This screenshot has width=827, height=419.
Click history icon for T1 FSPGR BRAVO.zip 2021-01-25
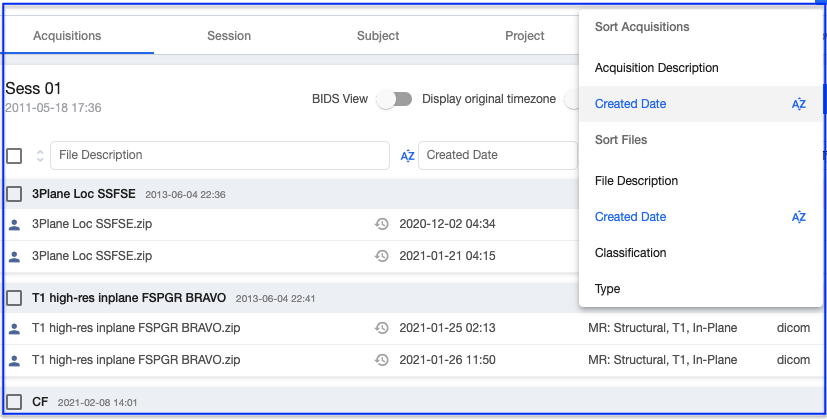[381, 328]
